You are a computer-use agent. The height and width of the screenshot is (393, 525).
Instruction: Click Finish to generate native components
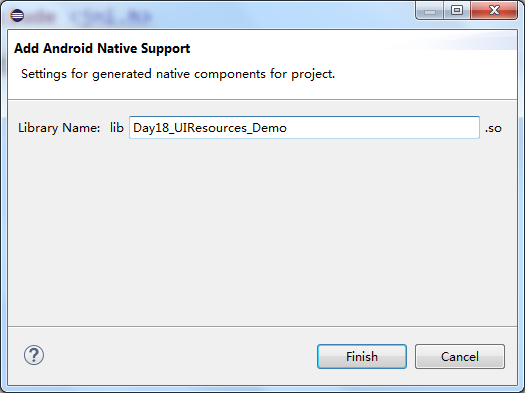(x=362, y=357)
